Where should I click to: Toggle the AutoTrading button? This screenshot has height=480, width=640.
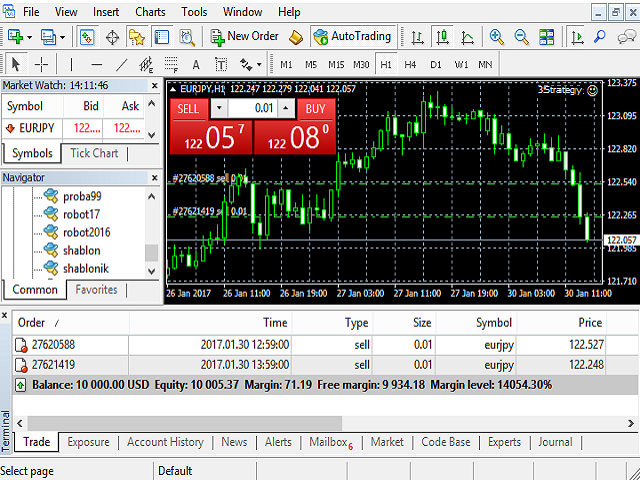click(353, 37)
